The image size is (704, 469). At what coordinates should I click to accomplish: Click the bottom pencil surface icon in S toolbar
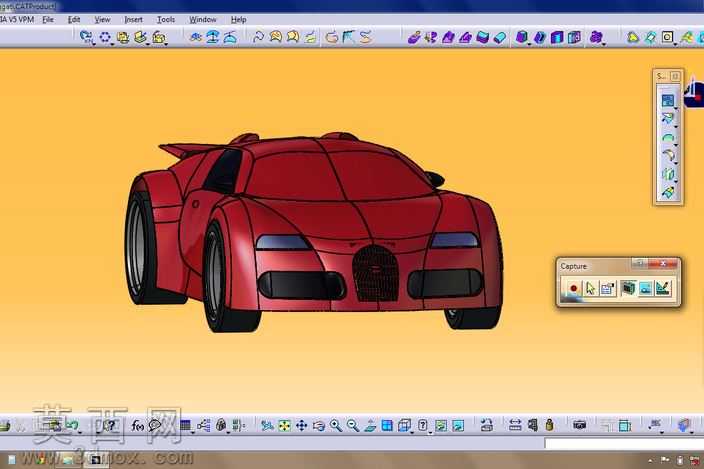click(668, 192)
